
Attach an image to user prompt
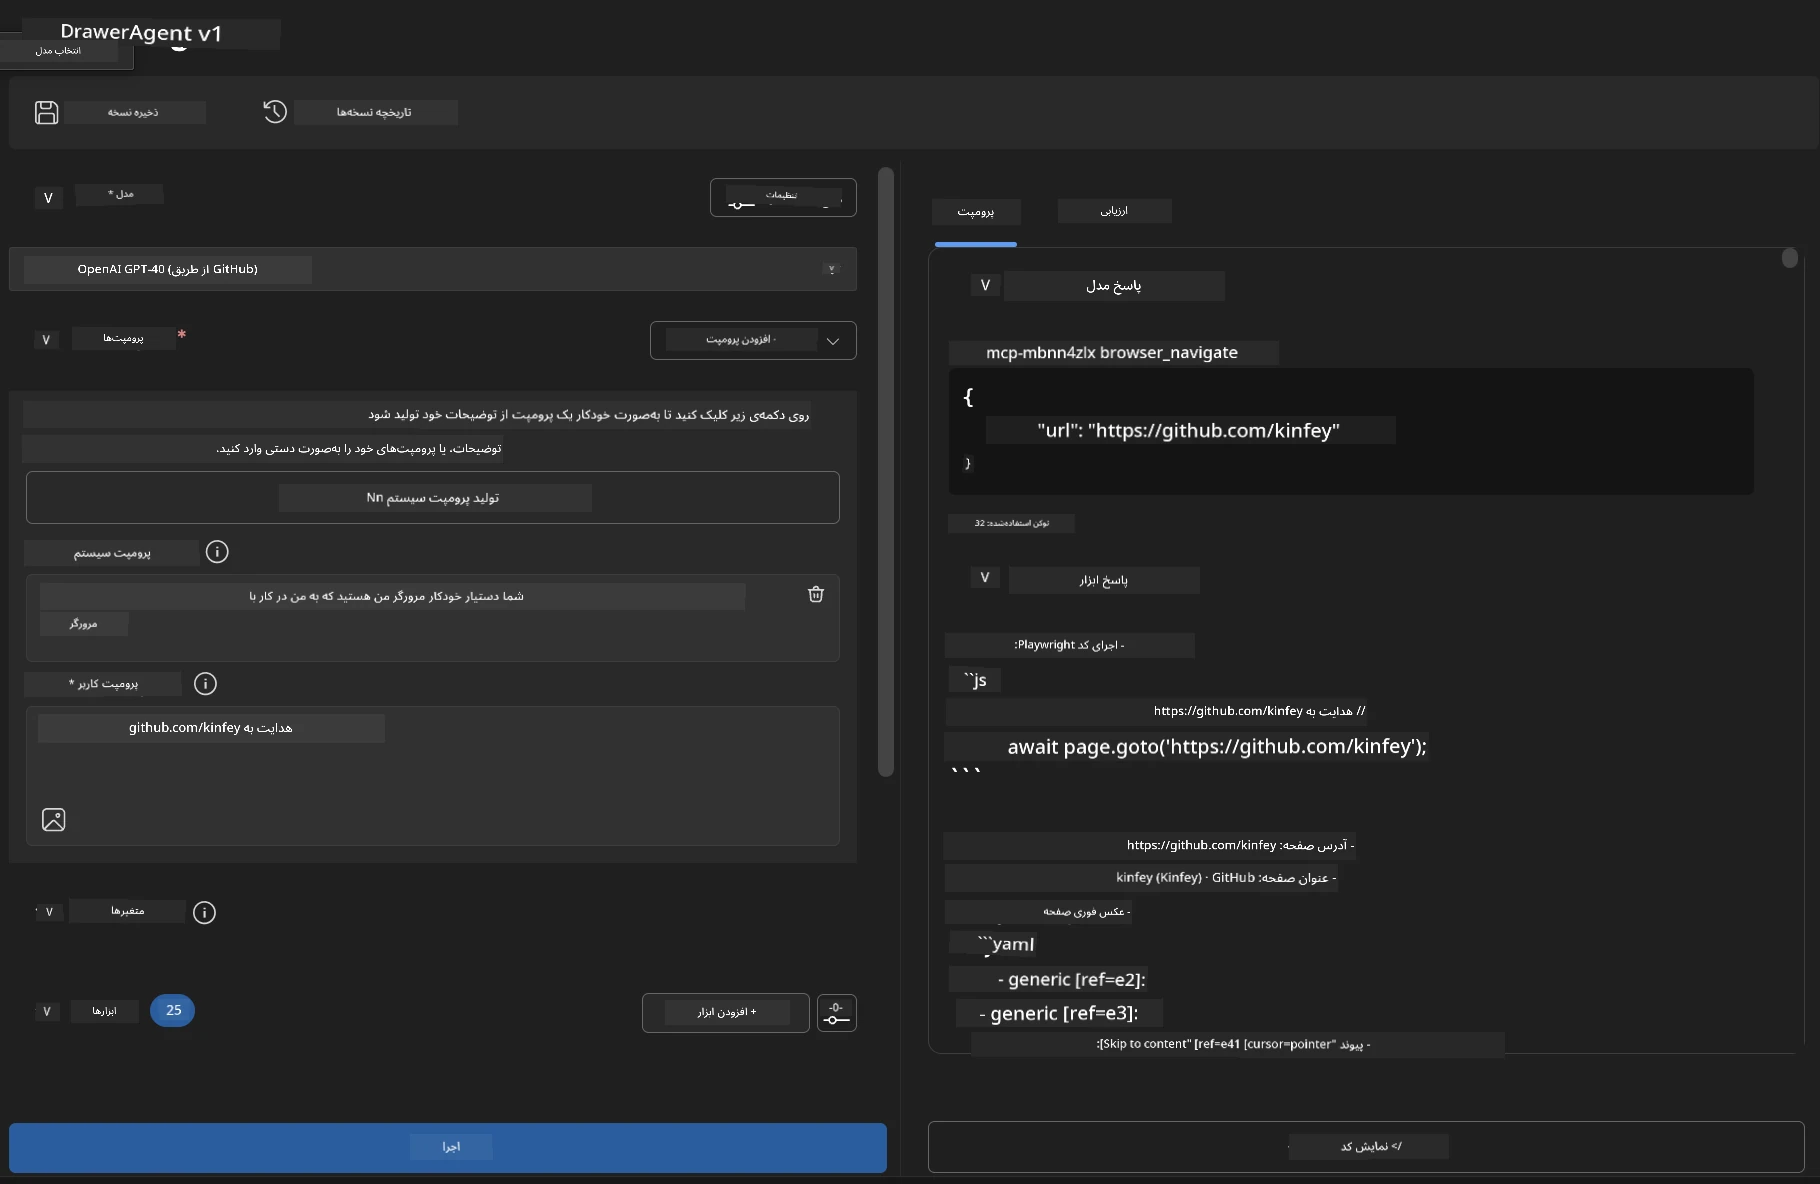pyautogui.click(x=54, y=820)
